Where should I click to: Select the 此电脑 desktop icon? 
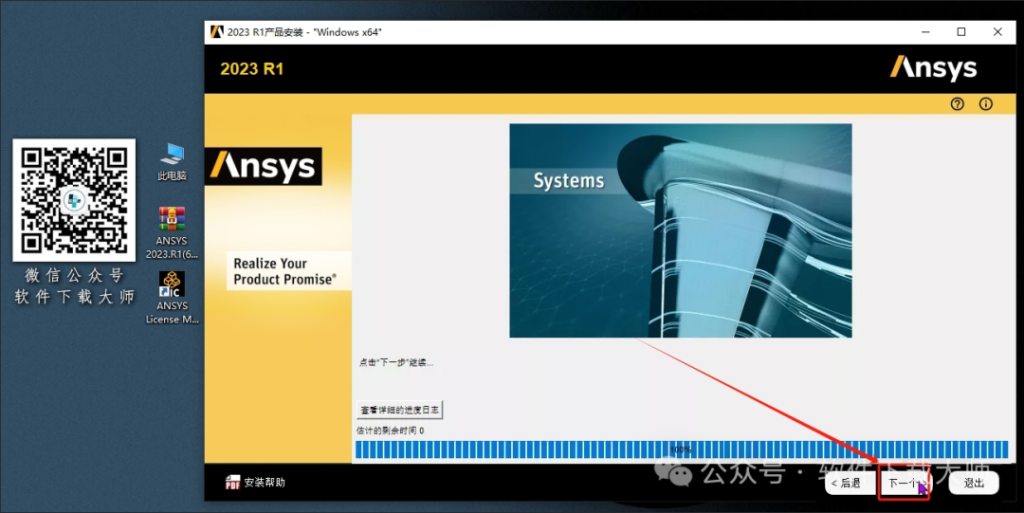172,161
